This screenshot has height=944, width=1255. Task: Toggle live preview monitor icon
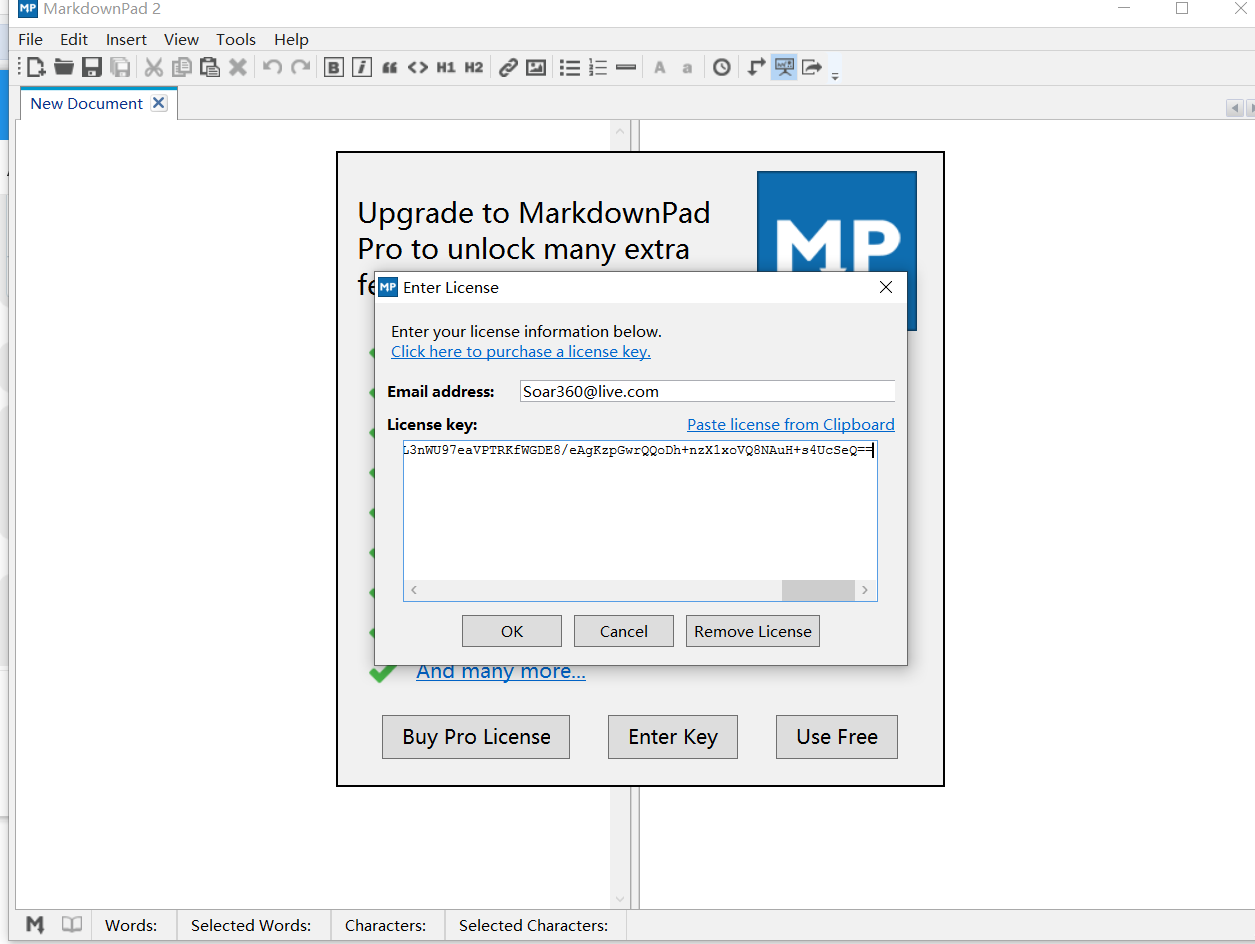pyautogui.click(x=784, y=67)
